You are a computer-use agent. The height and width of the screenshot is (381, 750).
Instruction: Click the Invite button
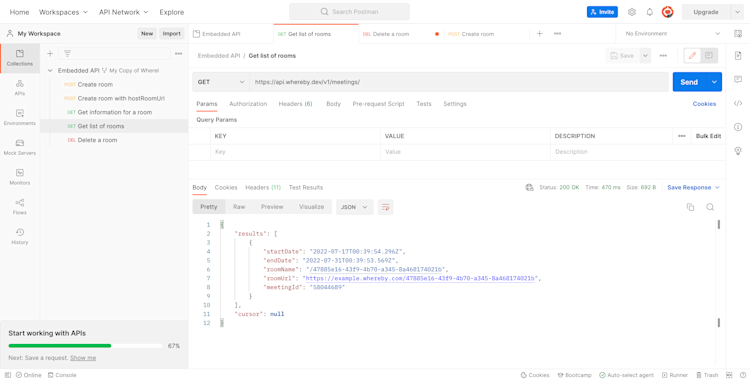pyautogui.click(x=602, y=12)
